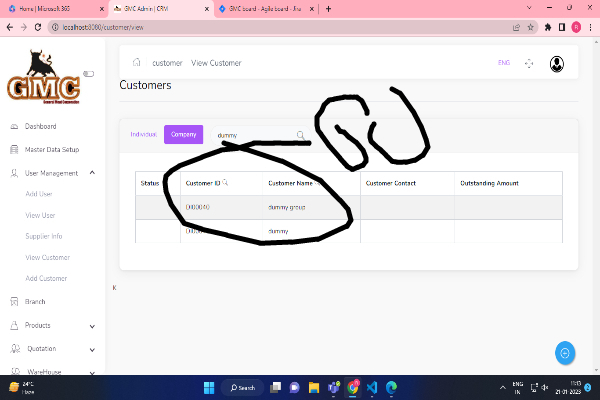Click the home icon in the breadcrumb
This screenshot has height=400, width=600.
click(136, 63)
